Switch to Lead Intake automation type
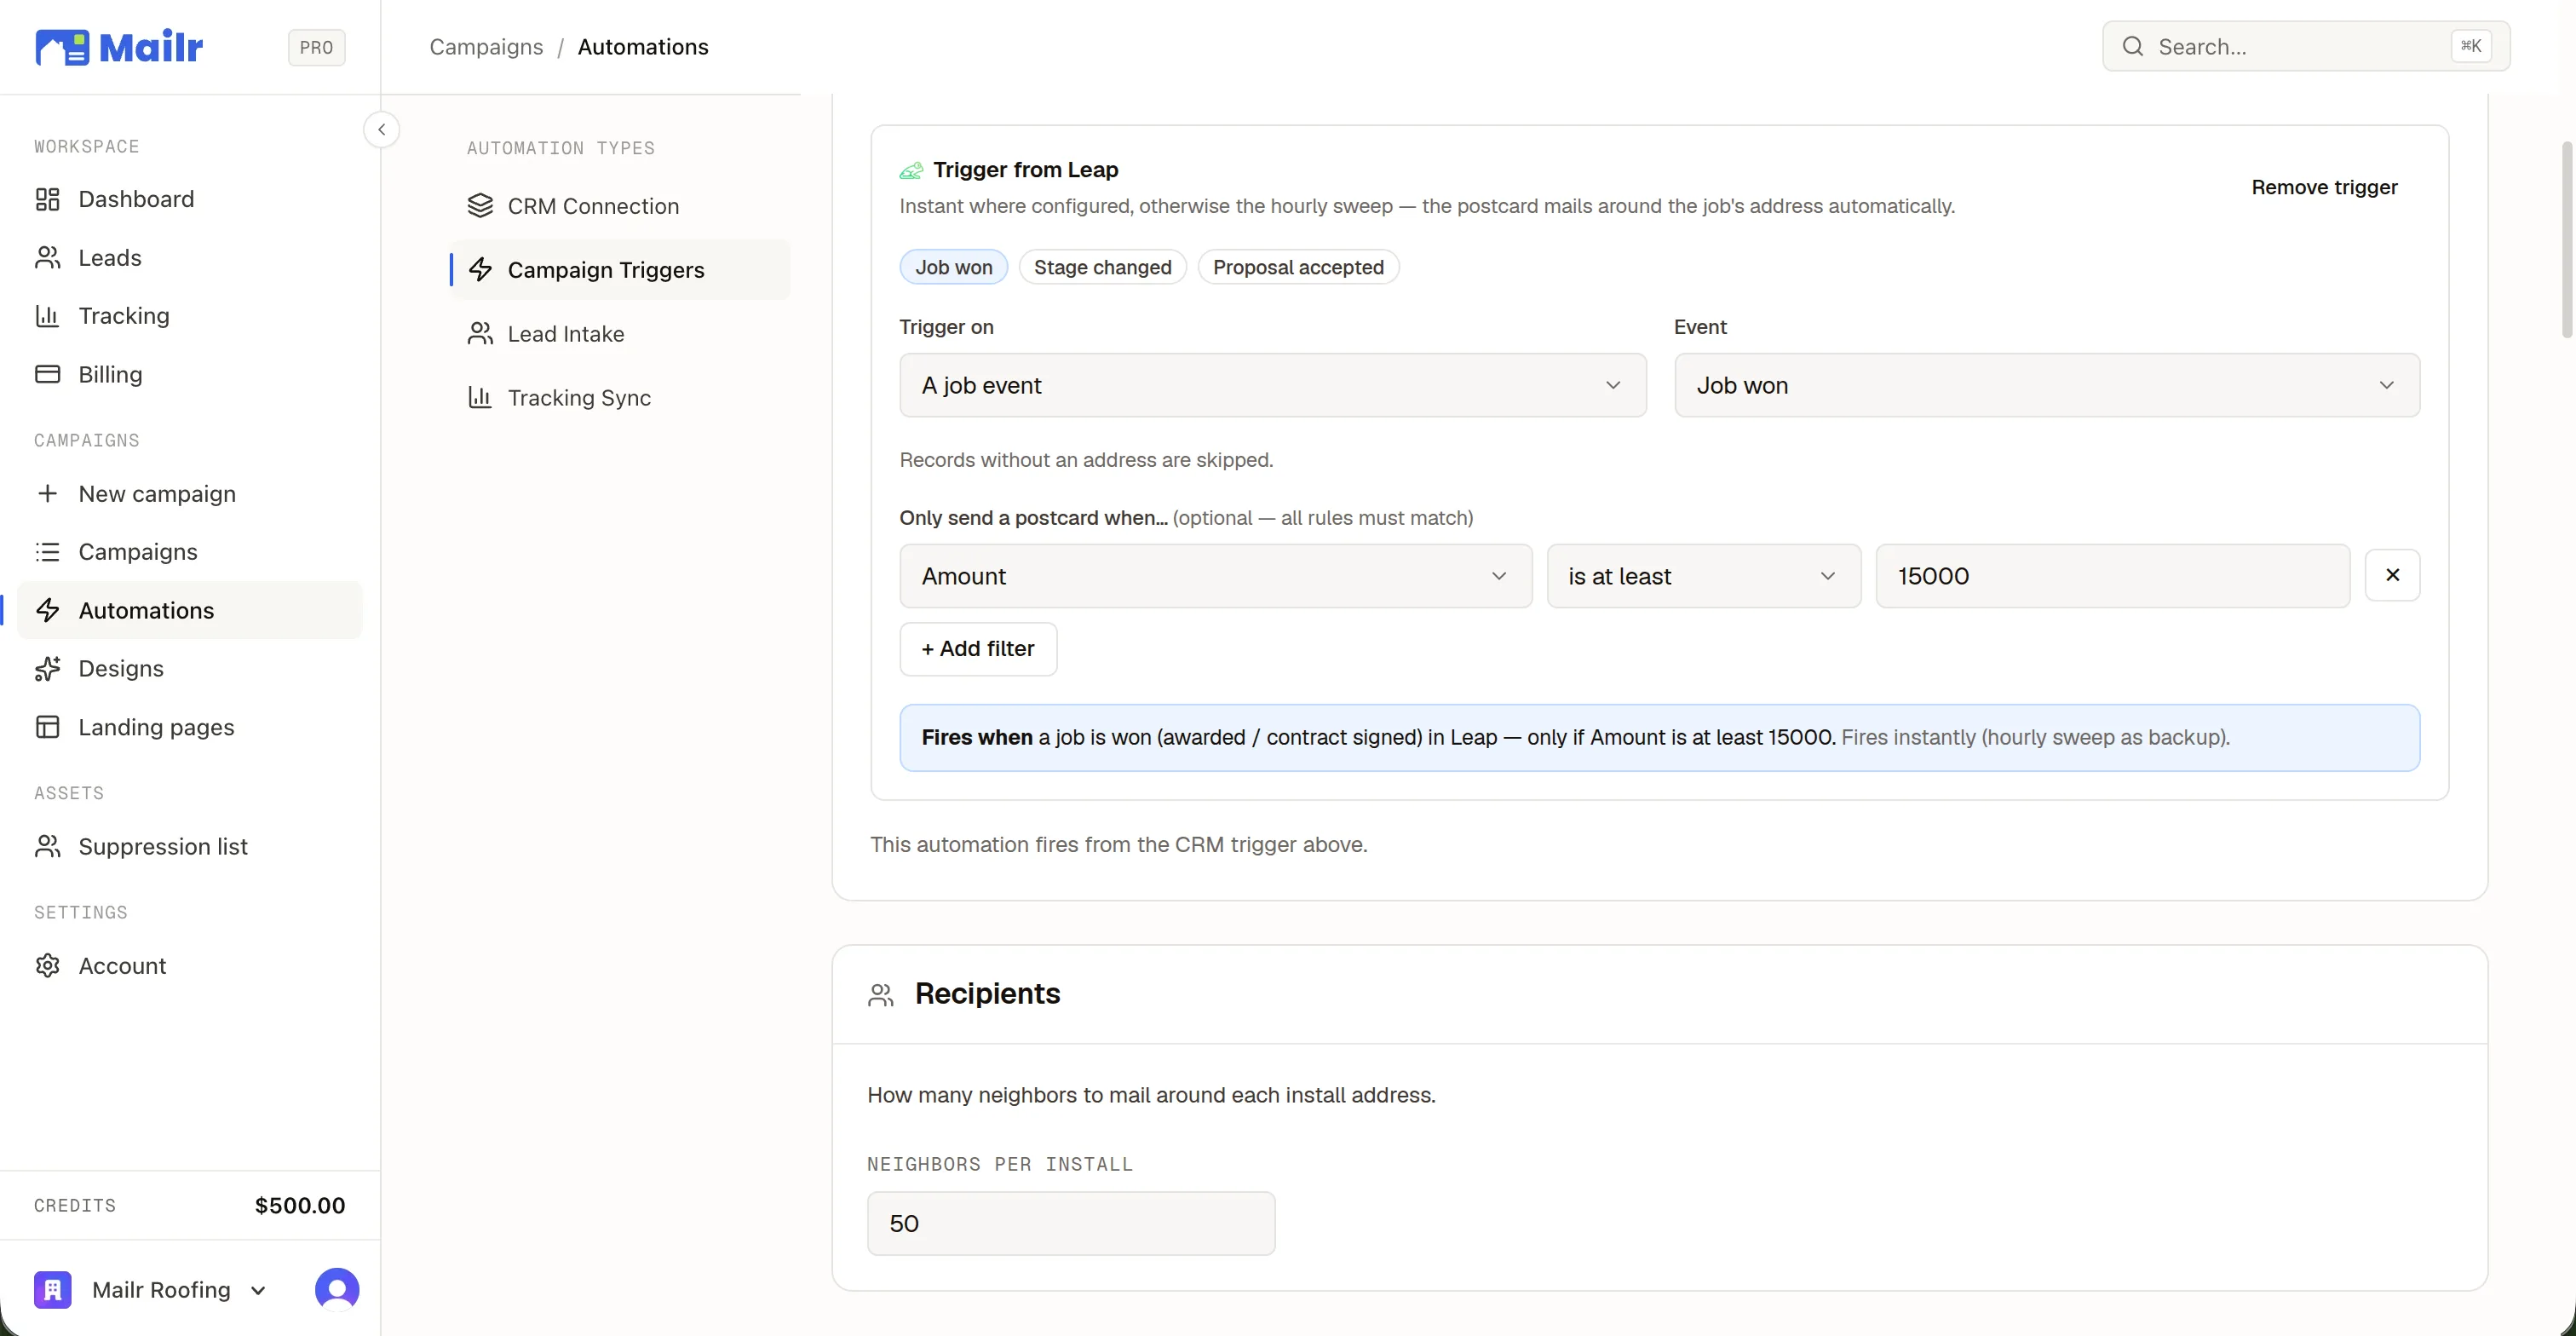The width and height of the screenshot is (2576, 1336). pyautogui.click(x=620, y=334)
